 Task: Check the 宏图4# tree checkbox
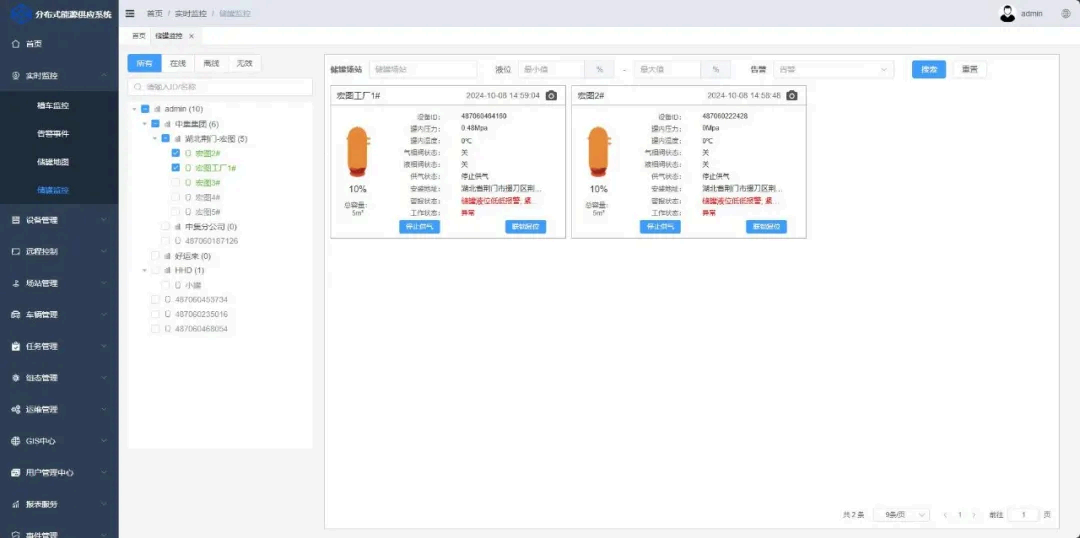coord(176,197)
